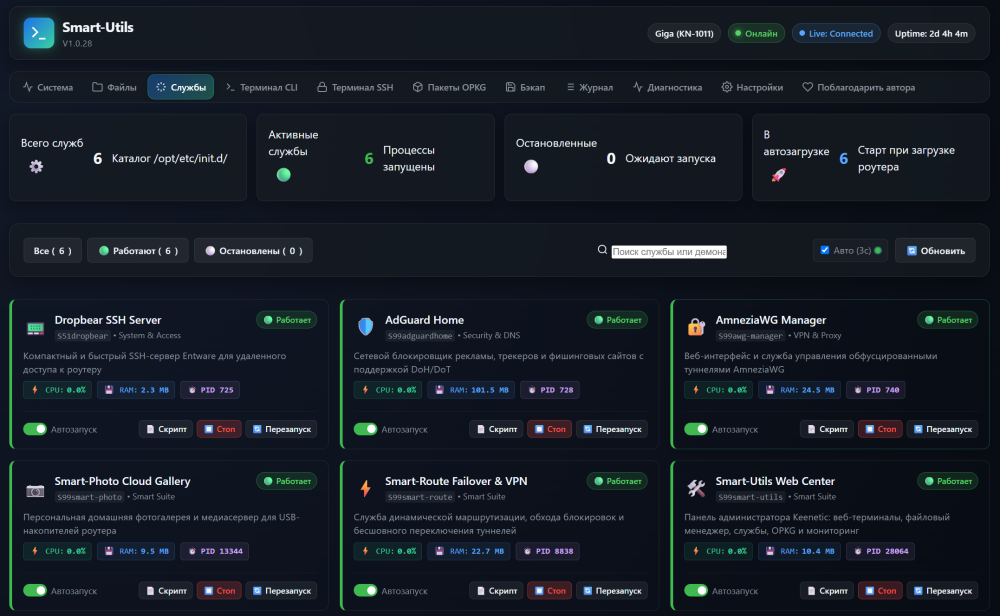Stop the Dropbear SSH Server service

[x=219, y=429]
